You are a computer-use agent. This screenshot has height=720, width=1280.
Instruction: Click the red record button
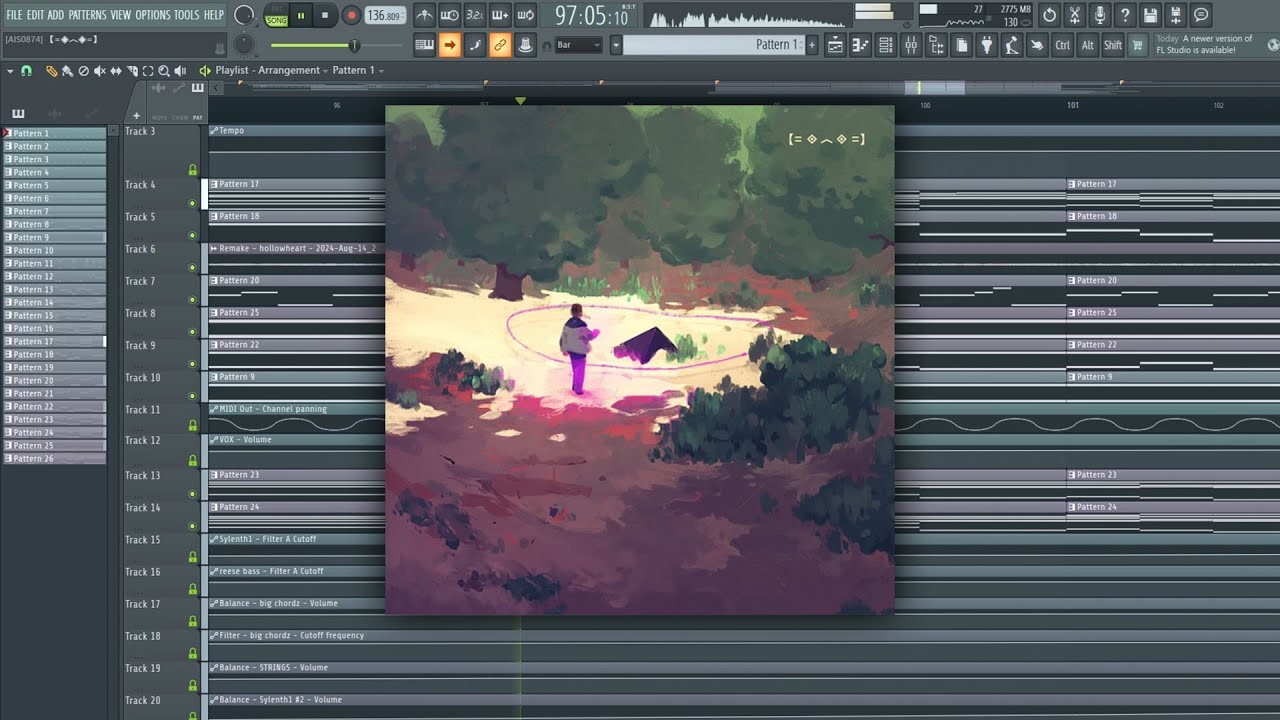[x=351, y=15]
